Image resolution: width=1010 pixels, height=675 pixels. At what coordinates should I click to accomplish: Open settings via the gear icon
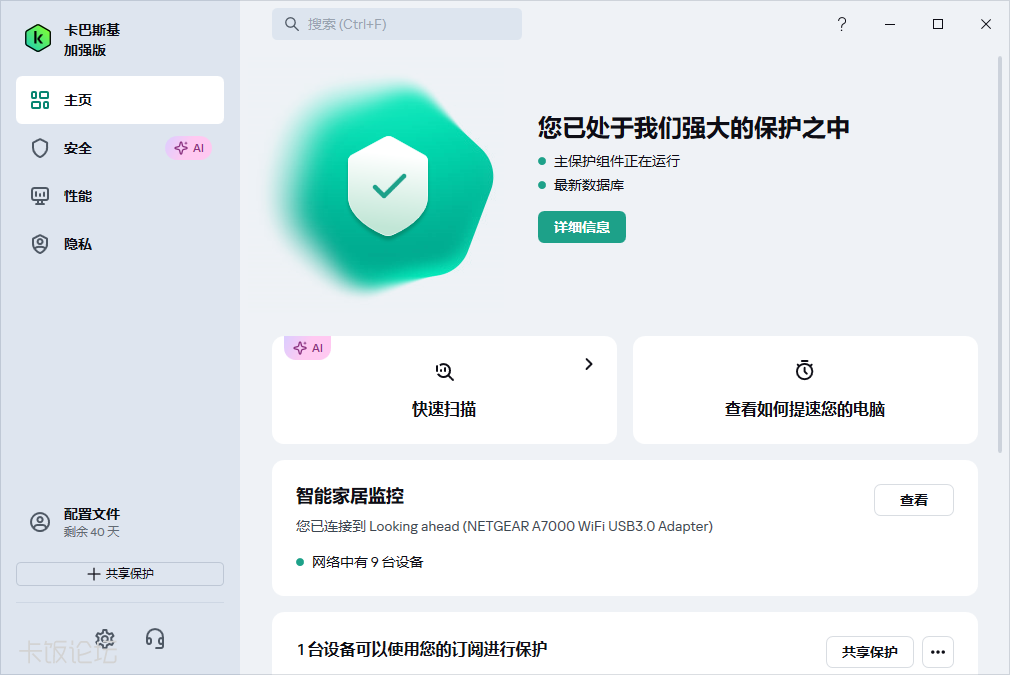click(105, 638)
